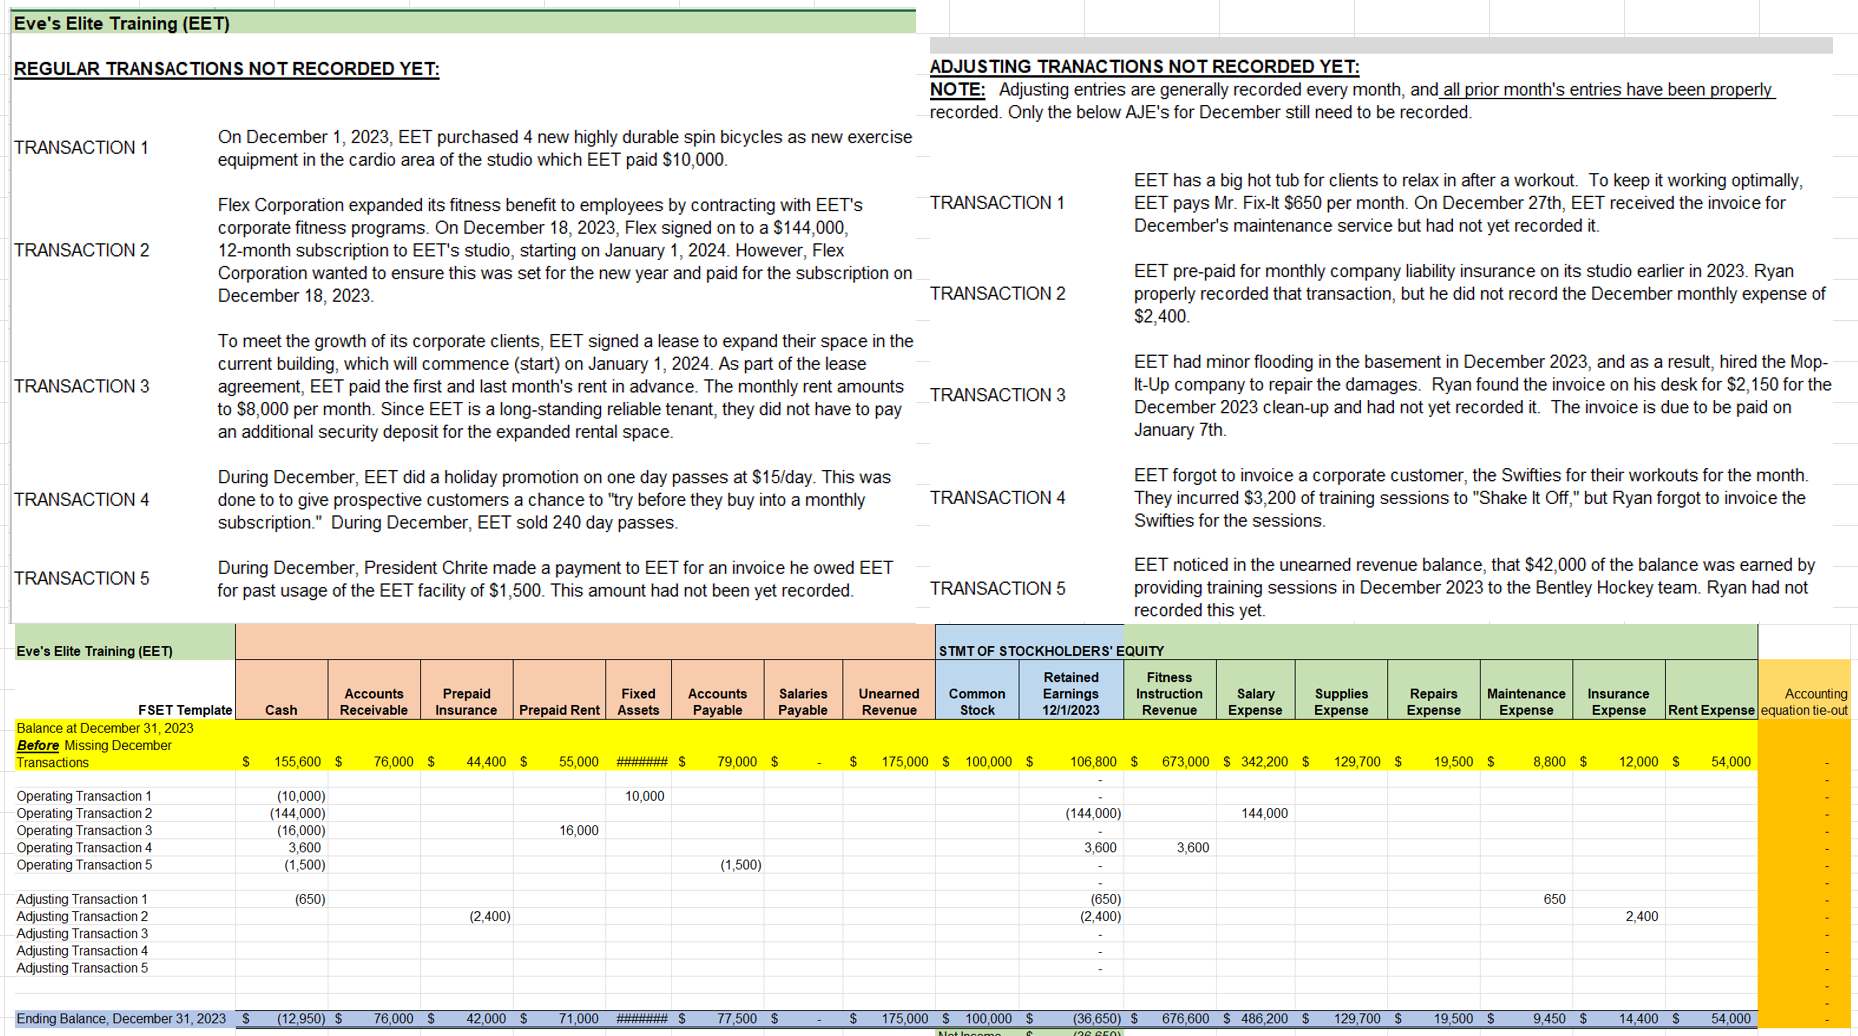
Task: Select the Adjusting Transaction 5 row label
Action: [x=84, y=968]
